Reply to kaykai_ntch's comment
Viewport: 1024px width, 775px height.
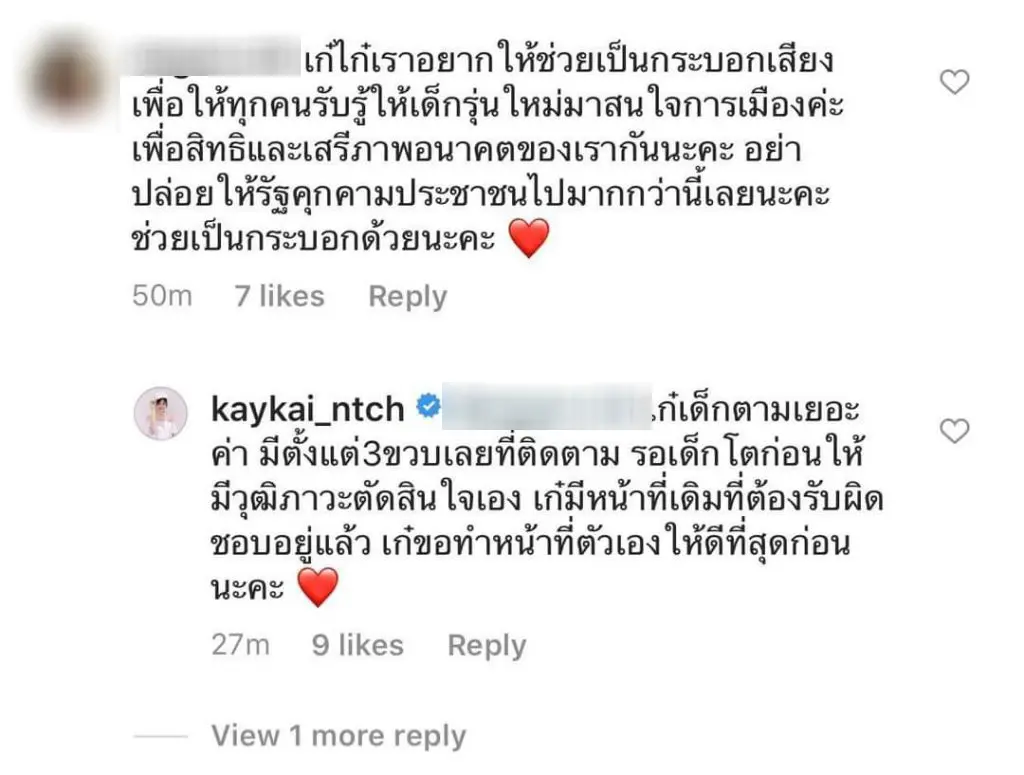[487, 646]
